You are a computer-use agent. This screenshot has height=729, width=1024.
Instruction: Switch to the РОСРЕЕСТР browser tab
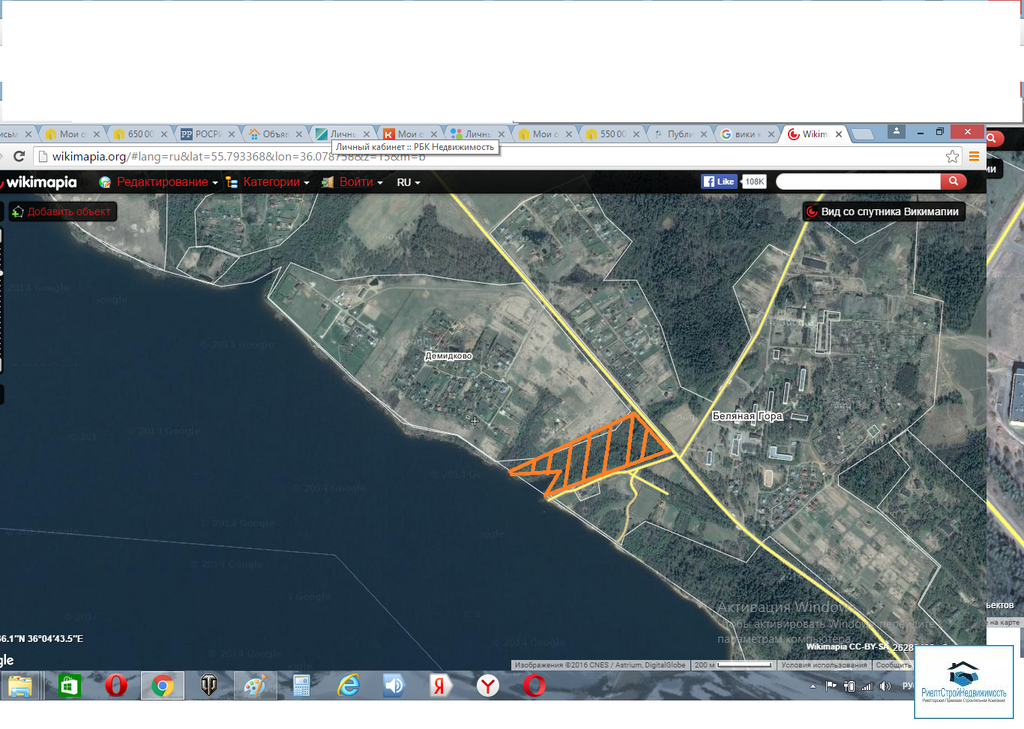pos(207,134)
